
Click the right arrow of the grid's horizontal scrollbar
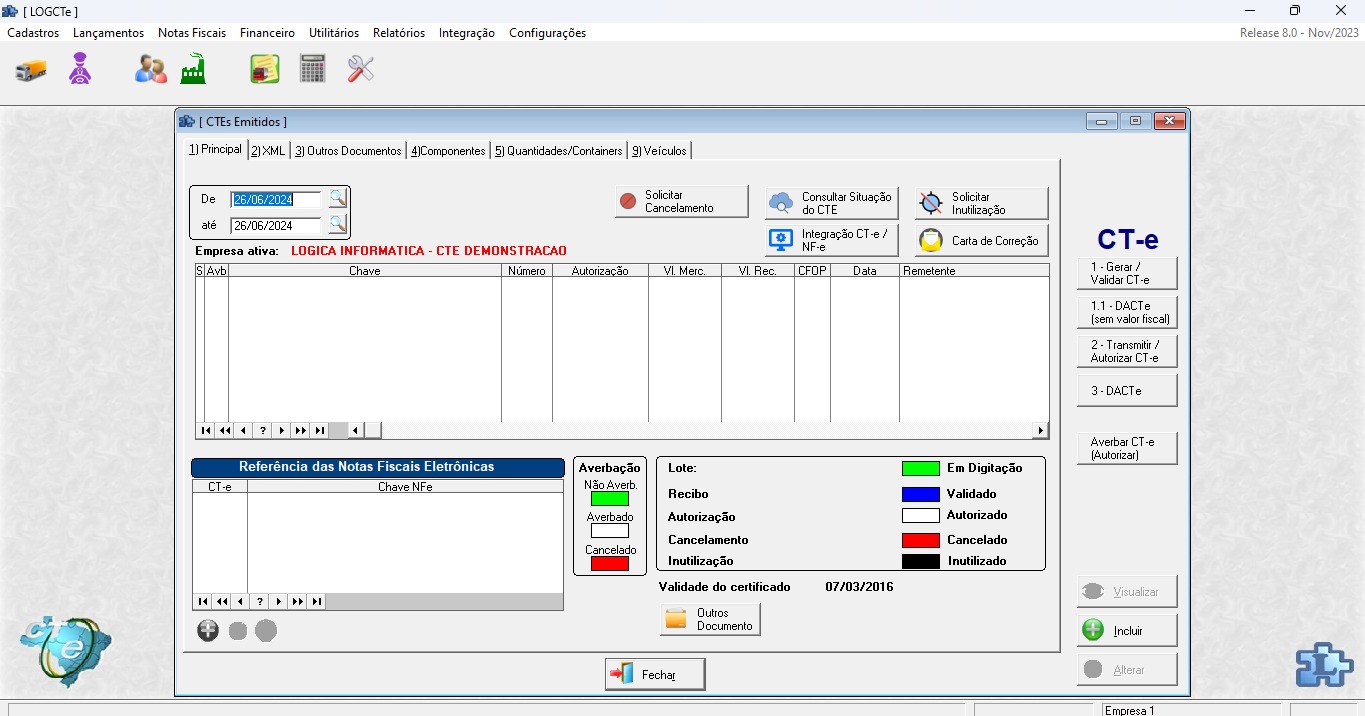(x=1041, y=431)
